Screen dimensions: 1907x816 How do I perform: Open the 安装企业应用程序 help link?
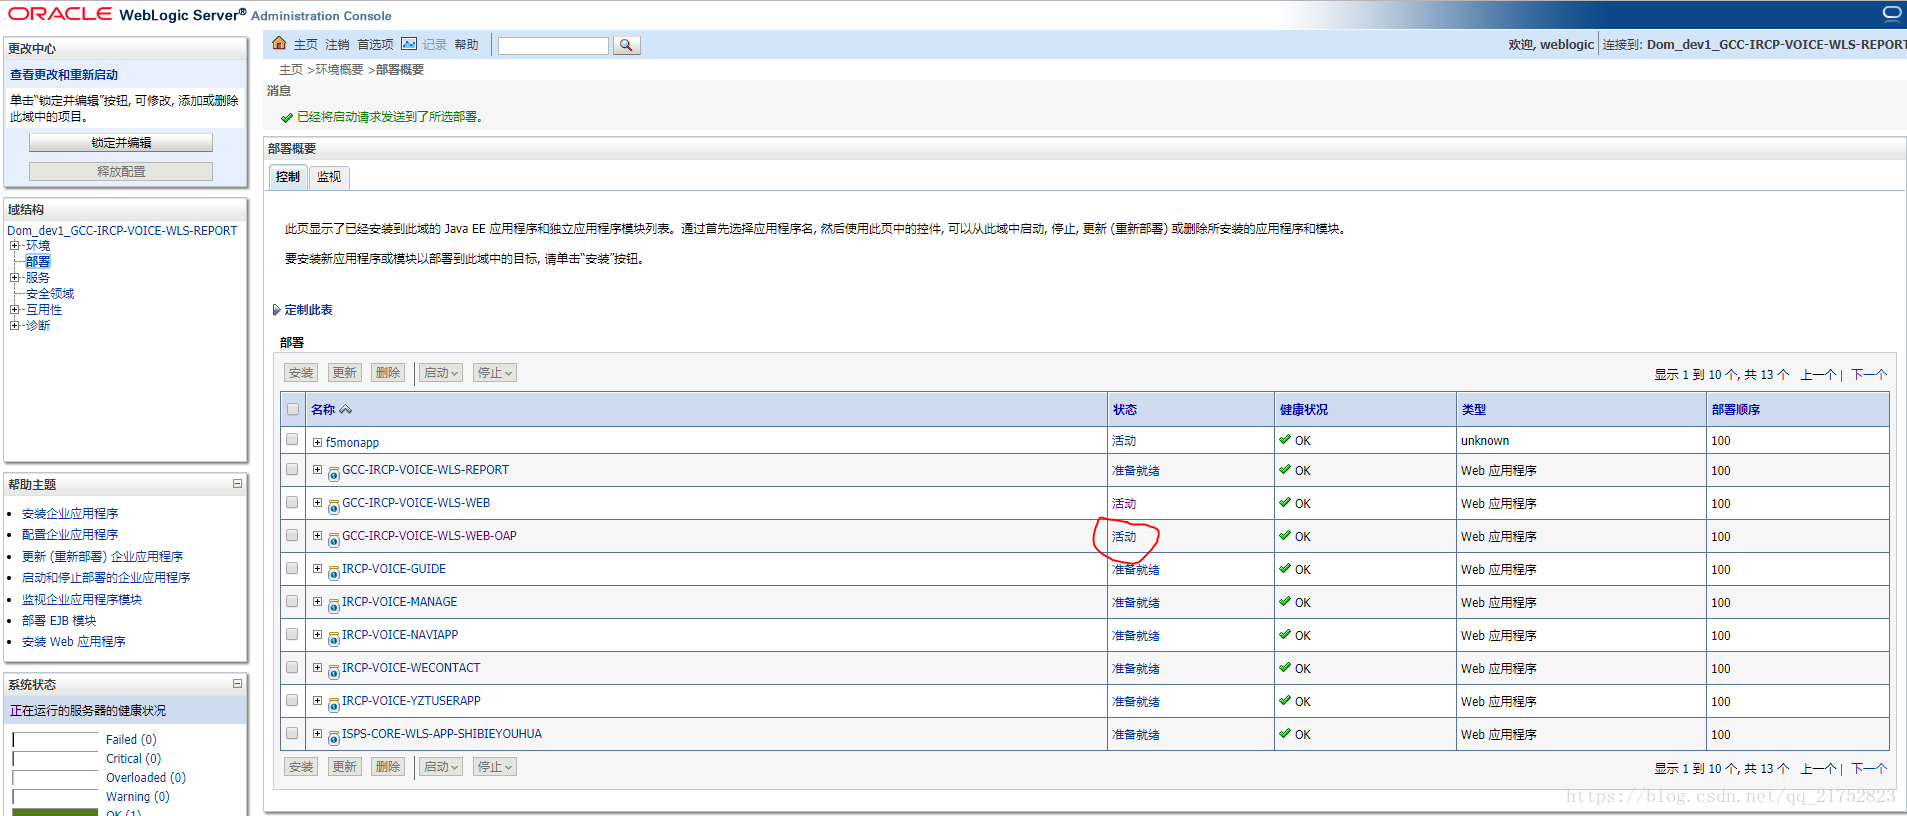70,514
